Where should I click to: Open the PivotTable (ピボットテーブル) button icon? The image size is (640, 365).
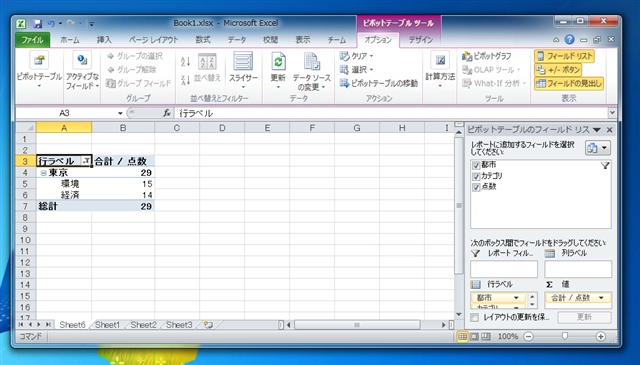(39, 60)
